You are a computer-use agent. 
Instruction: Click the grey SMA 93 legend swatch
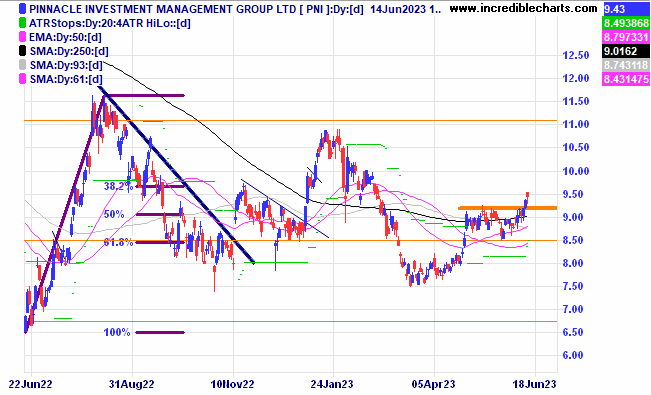(22, 65)
